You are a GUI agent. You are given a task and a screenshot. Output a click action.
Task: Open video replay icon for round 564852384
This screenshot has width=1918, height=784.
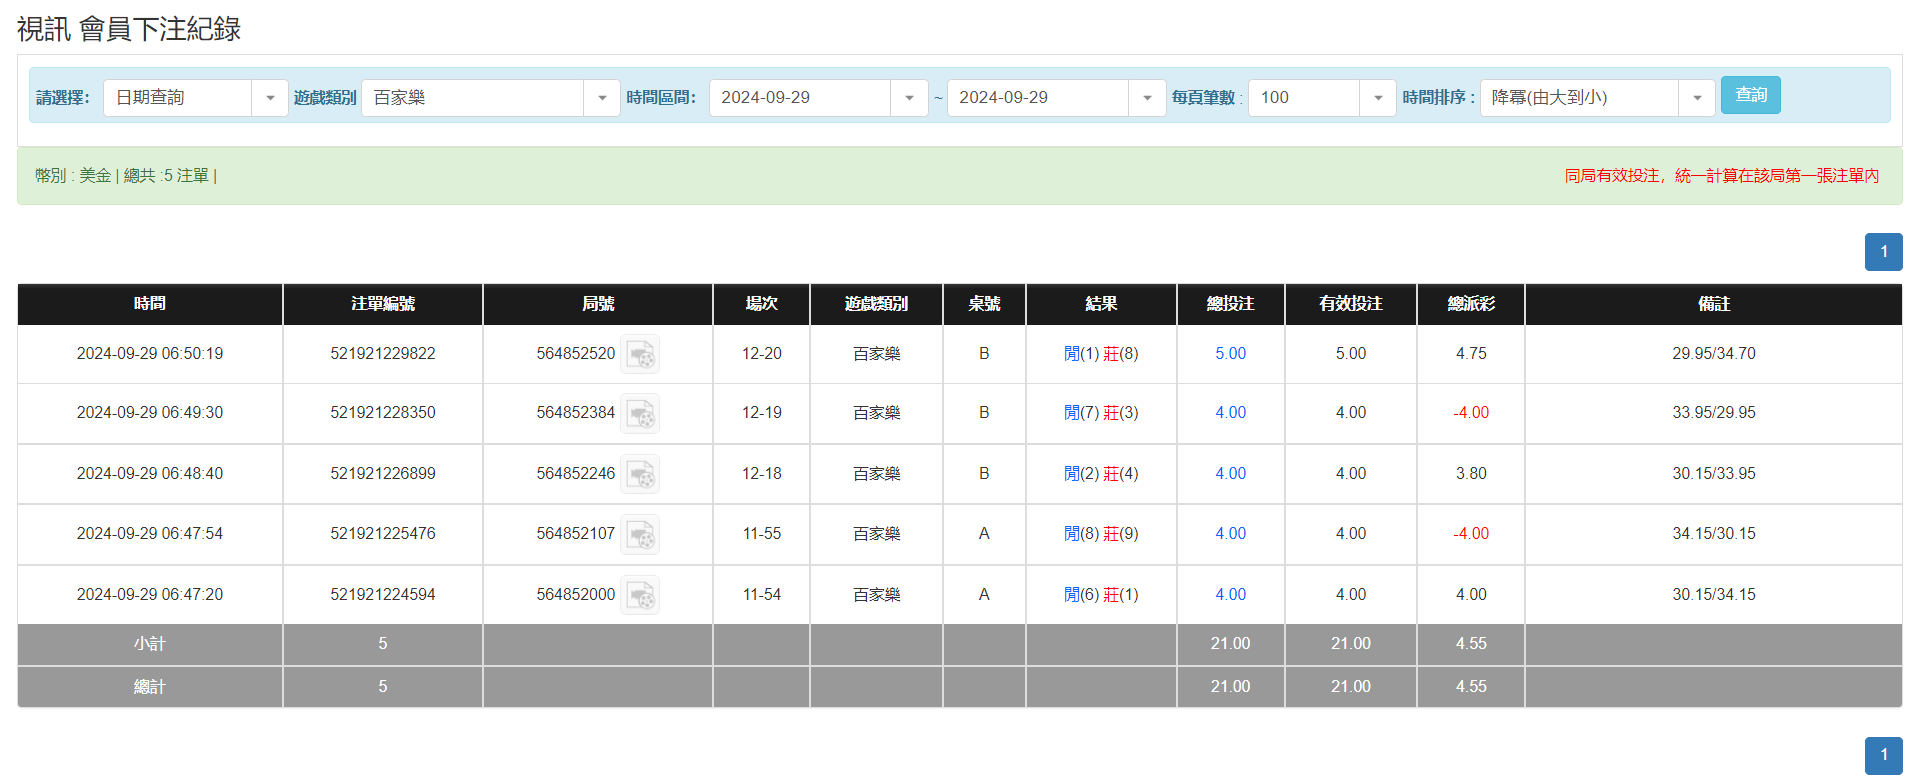[640, 413]
